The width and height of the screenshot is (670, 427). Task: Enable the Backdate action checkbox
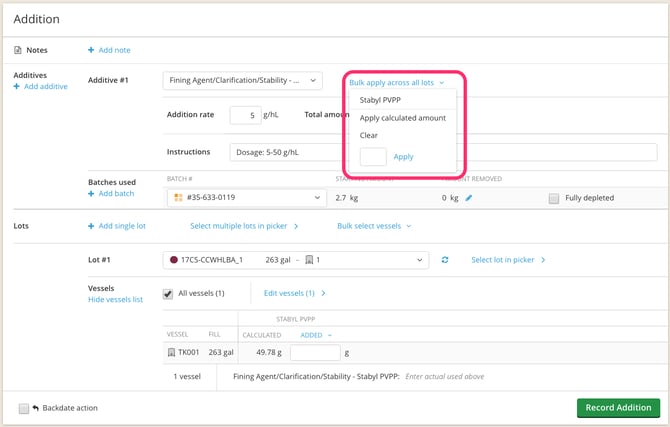pyautogui.click(x=23, y=408)
